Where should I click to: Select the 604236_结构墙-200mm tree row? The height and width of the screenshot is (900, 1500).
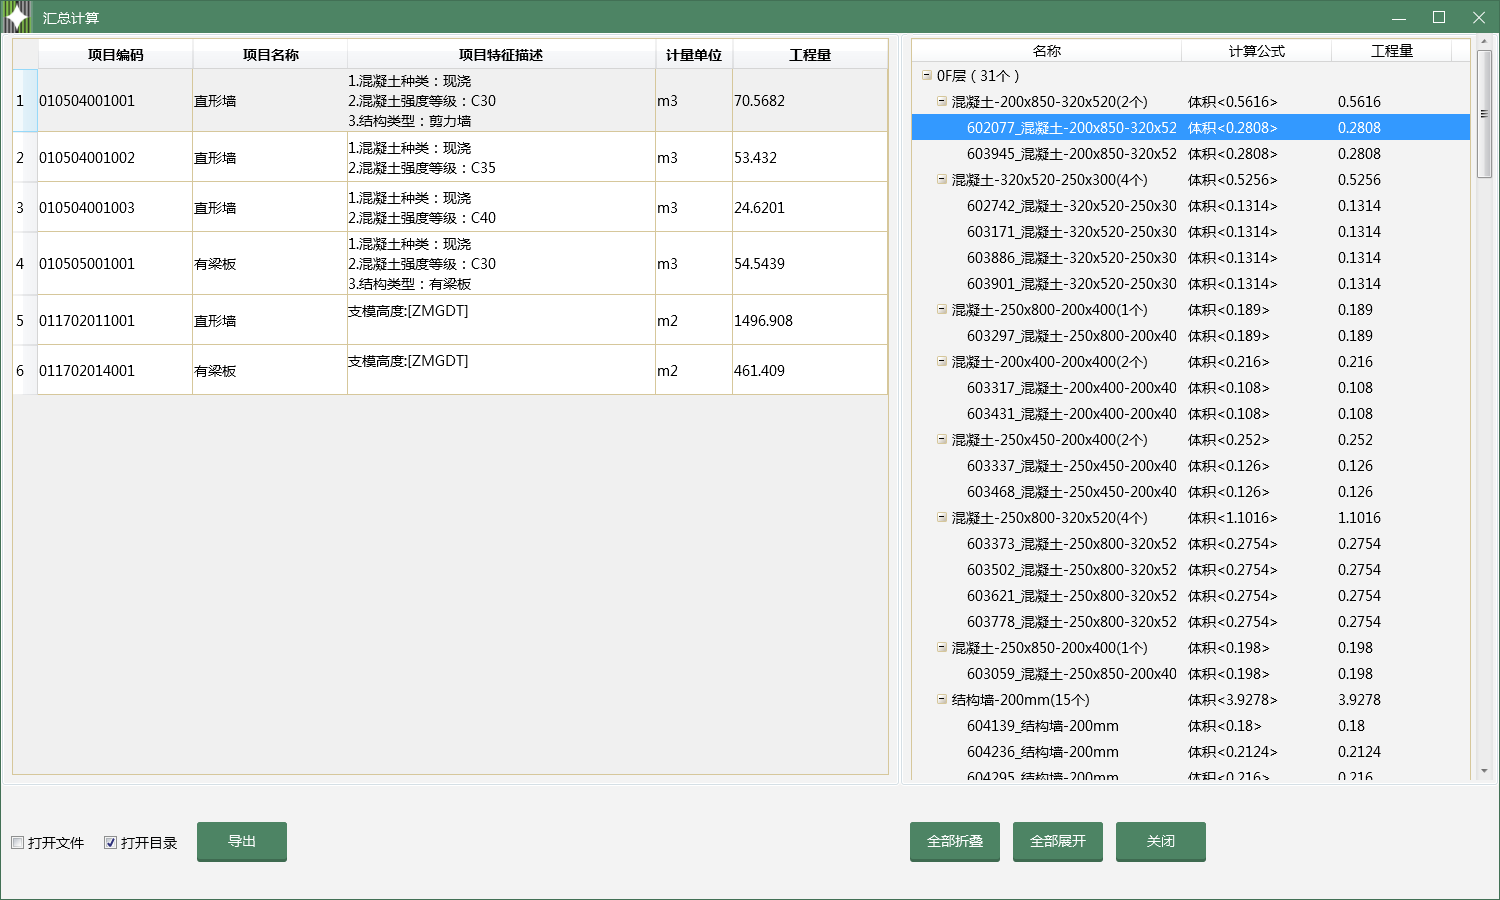(x=1191, y=751)
